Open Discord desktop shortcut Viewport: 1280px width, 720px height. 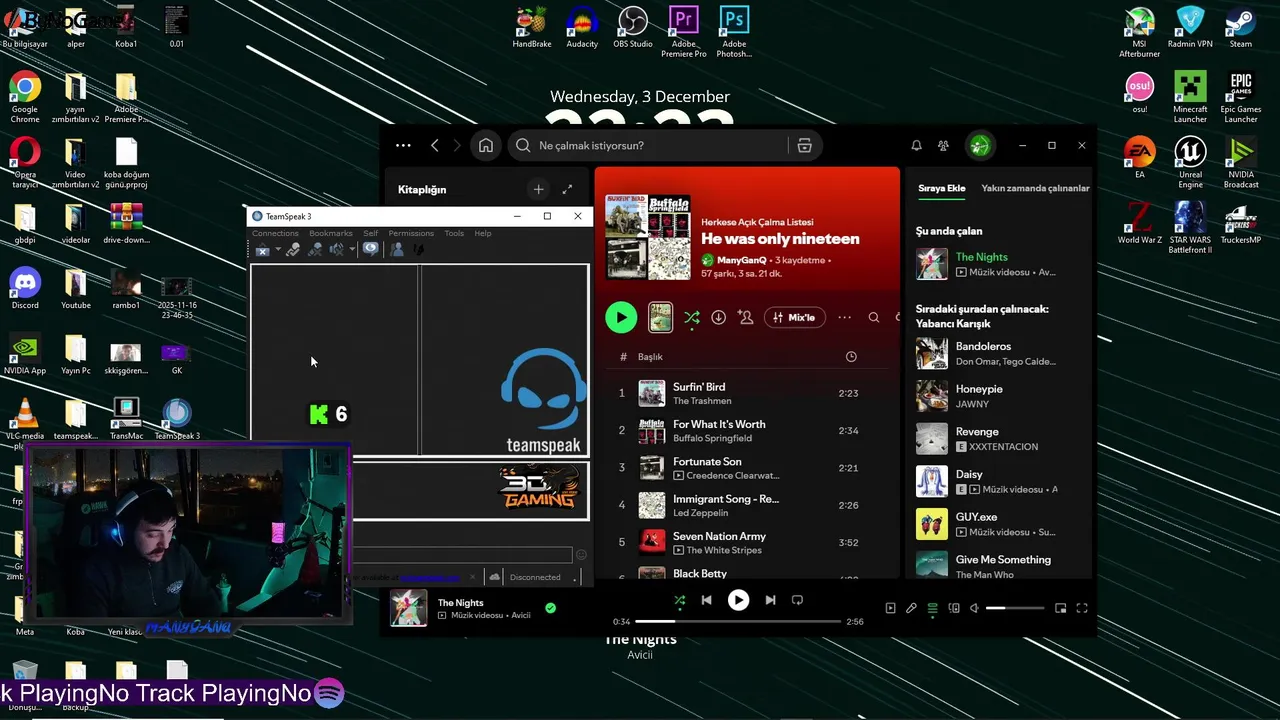[x=25, y=290]
